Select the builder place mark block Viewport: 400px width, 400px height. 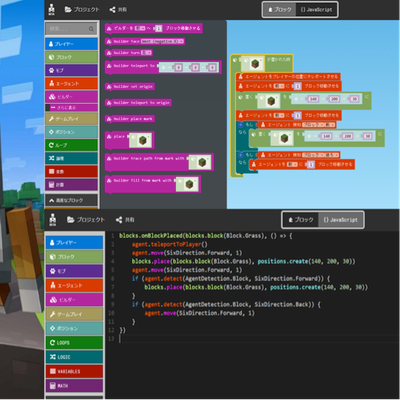[130, 119]
